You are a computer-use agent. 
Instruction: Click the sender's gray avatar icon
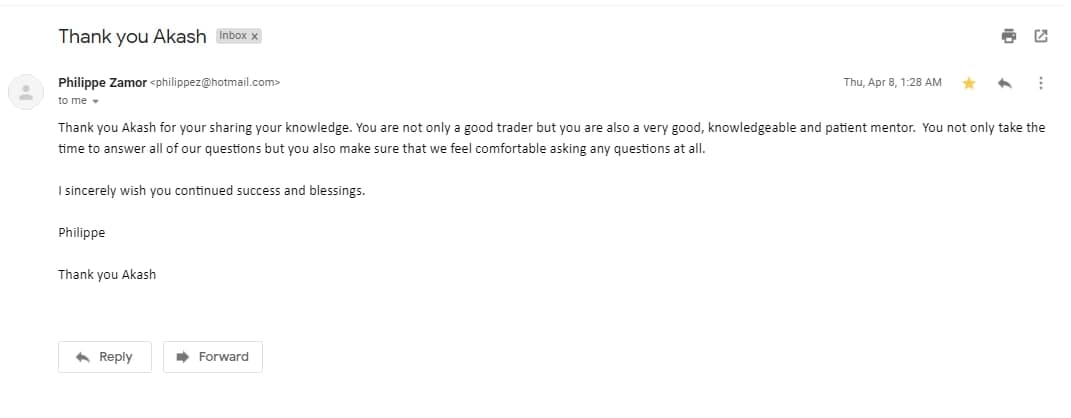25,92
